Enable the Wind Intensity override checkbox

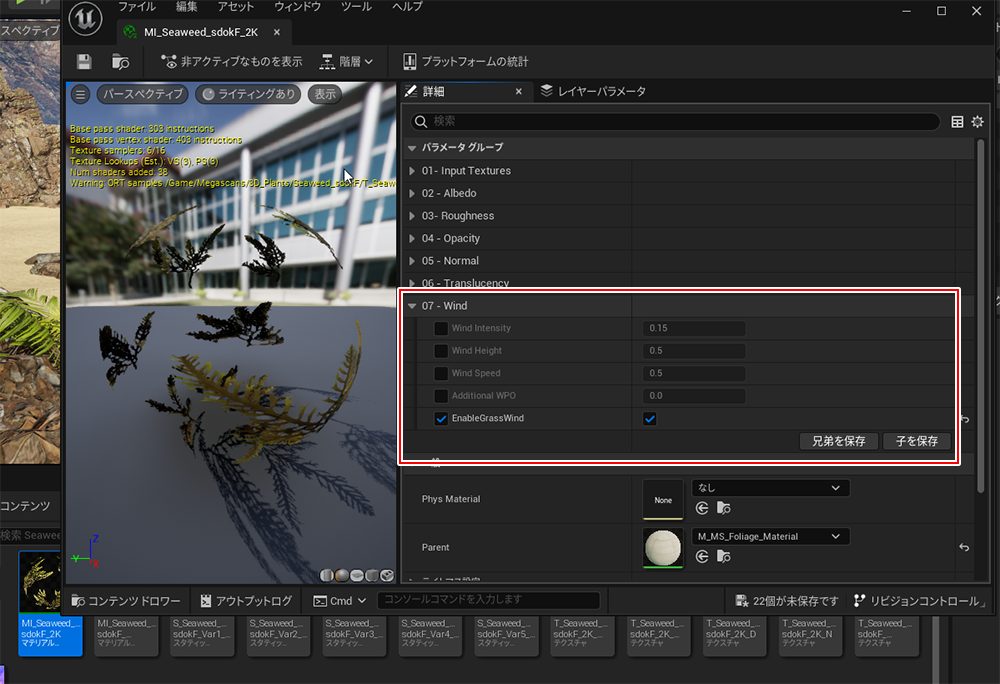(441, 328)
